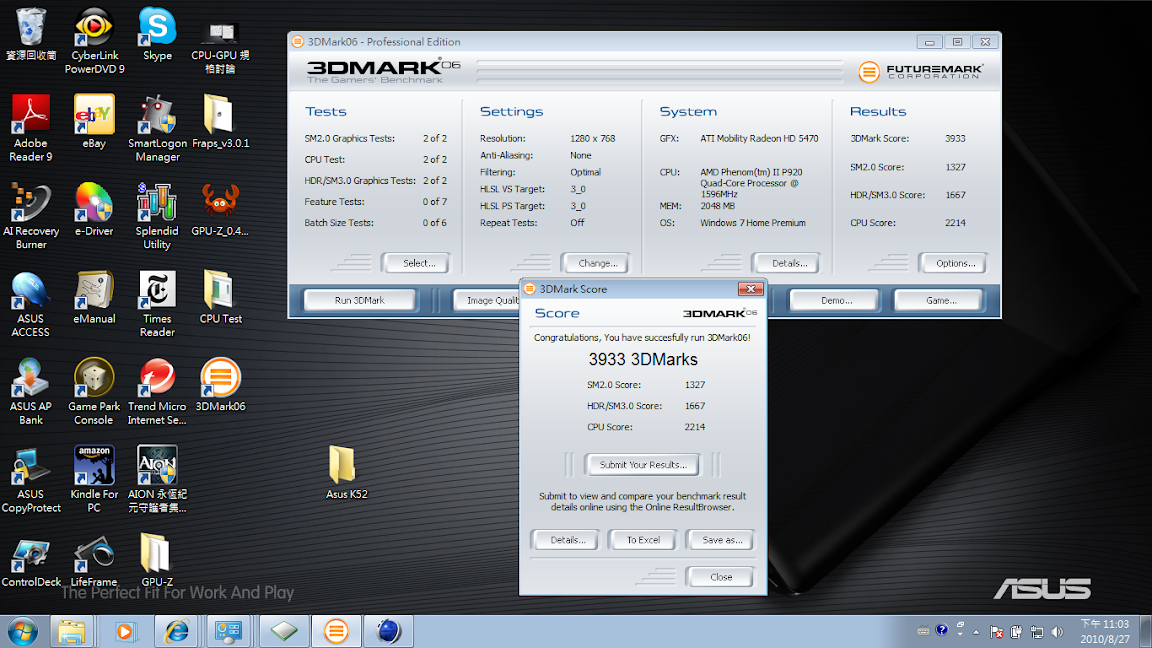This screenshot has width=1152, height=648.
Task: Click the Futuremark Corporation logo
Action: pos(921,71)
